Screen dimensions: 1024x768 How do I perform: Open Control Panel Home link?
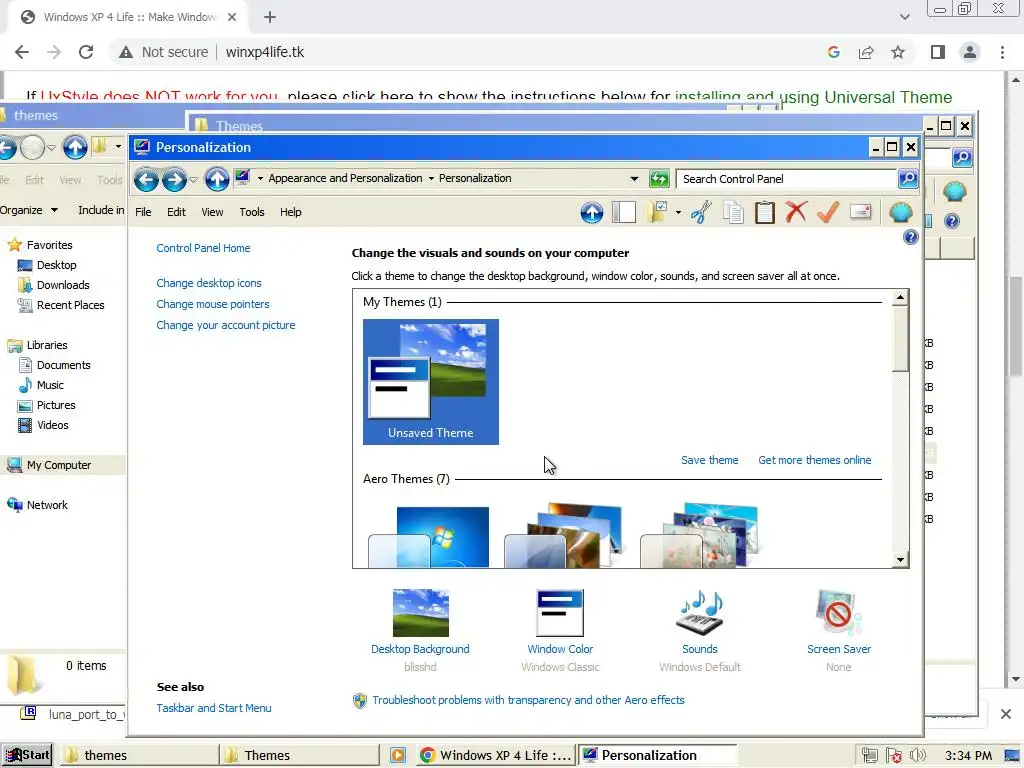(203, 248)
